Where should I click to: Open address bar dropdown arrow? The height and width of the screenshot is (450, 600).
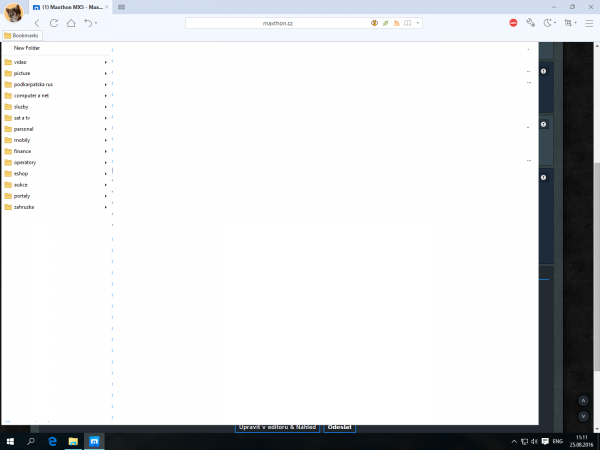[418, 22]
